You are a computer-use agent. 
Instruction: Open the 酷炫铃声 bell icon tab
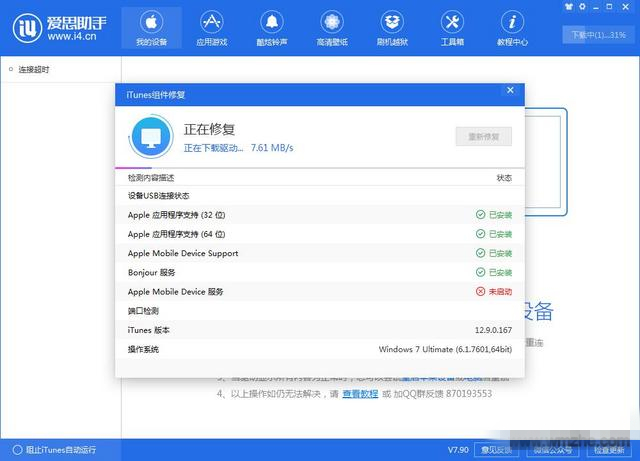(x=272, y=28)
